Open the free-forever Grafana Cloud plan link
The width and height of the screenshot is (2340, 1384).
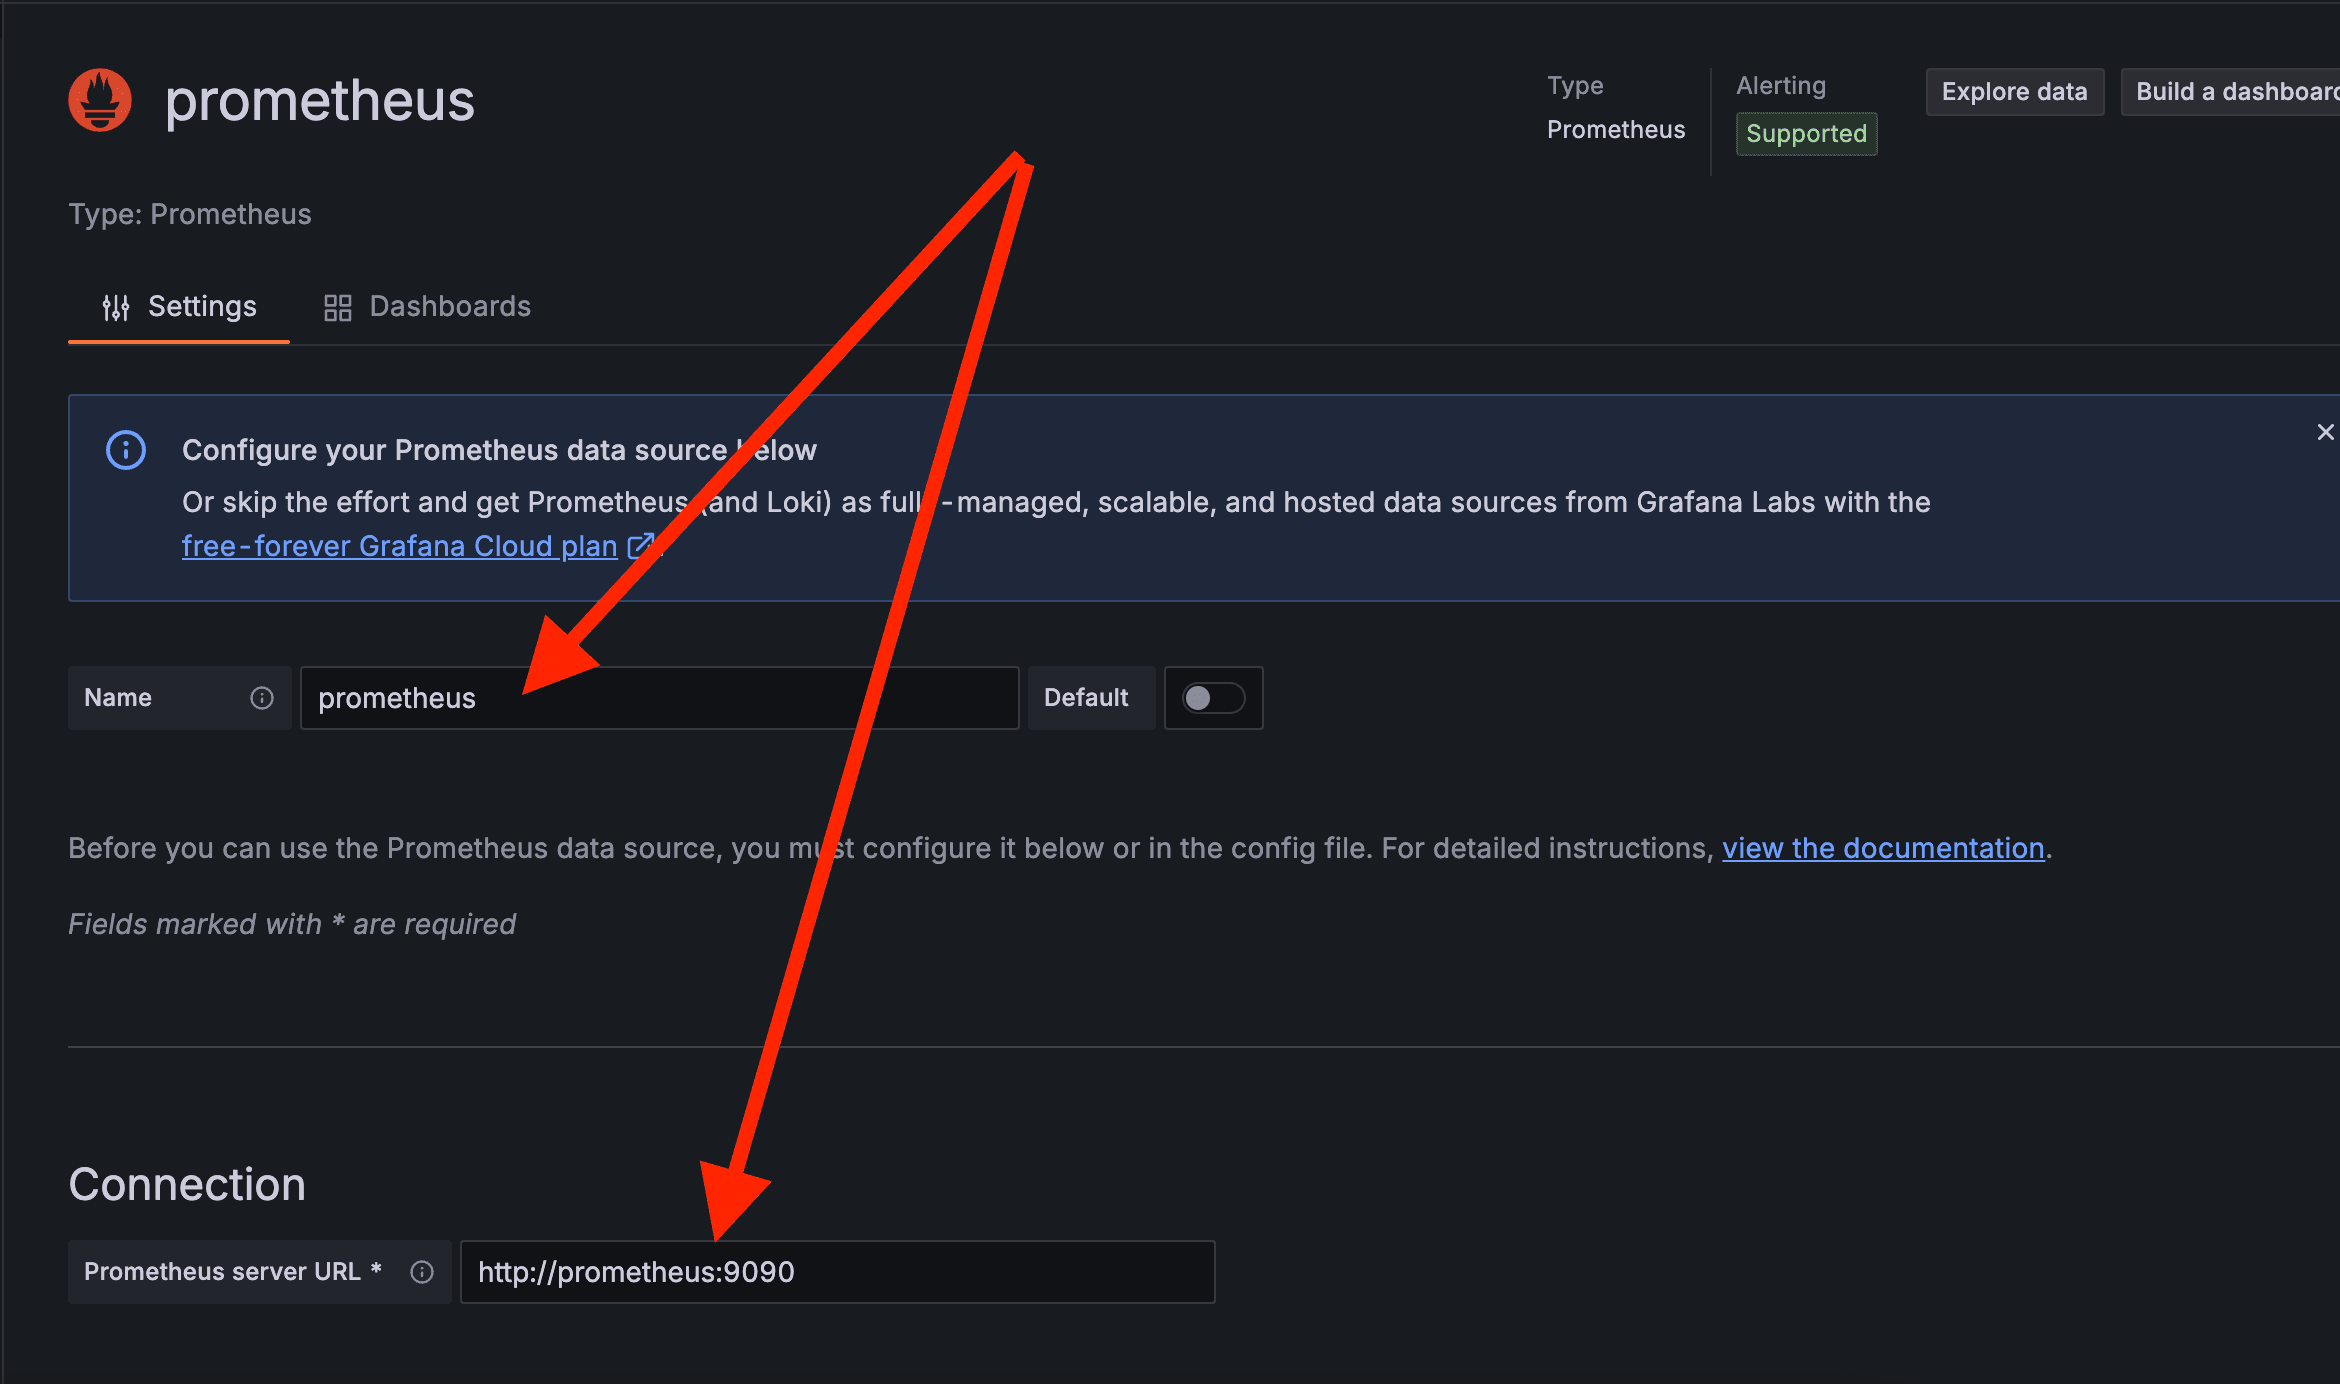coord(400,546)
